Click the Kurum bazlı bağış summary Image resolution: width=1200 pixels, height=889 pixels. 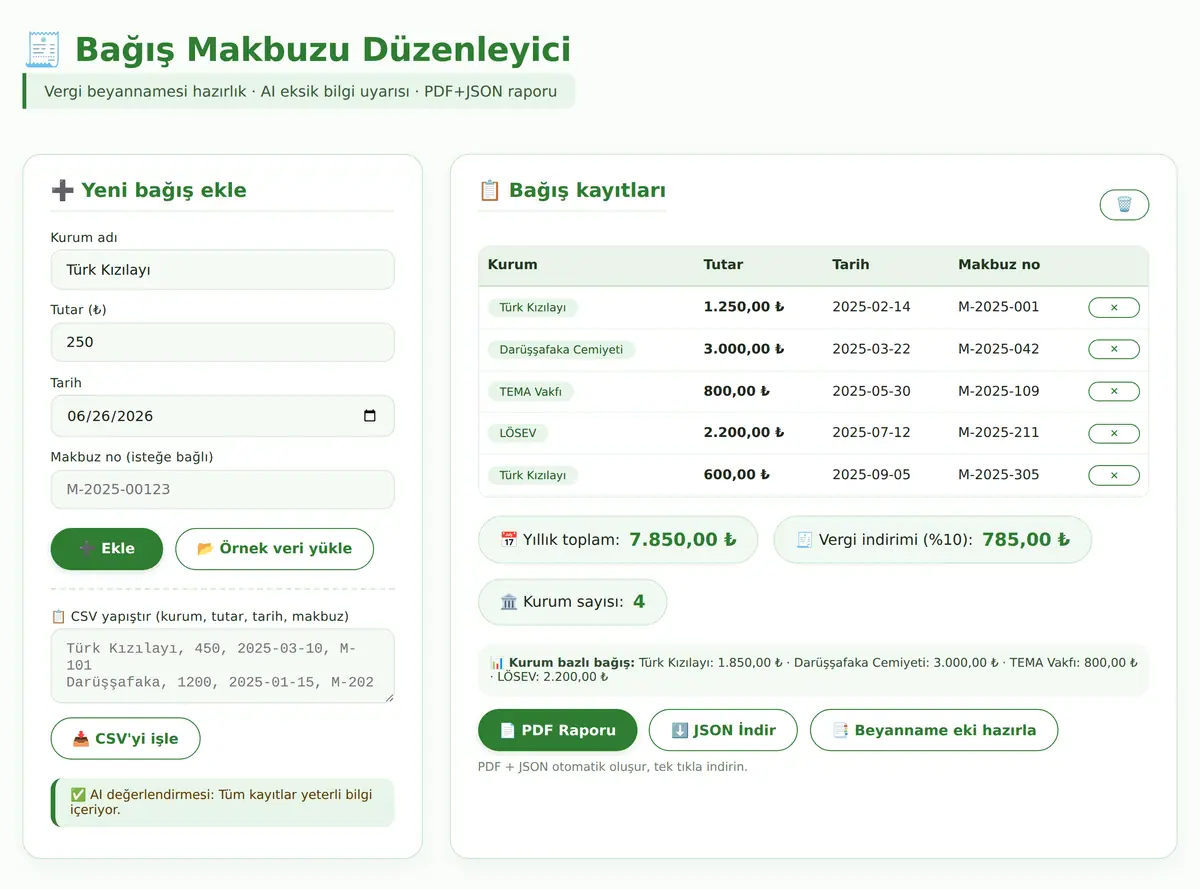pyautogui.click(x=814, y=669)
